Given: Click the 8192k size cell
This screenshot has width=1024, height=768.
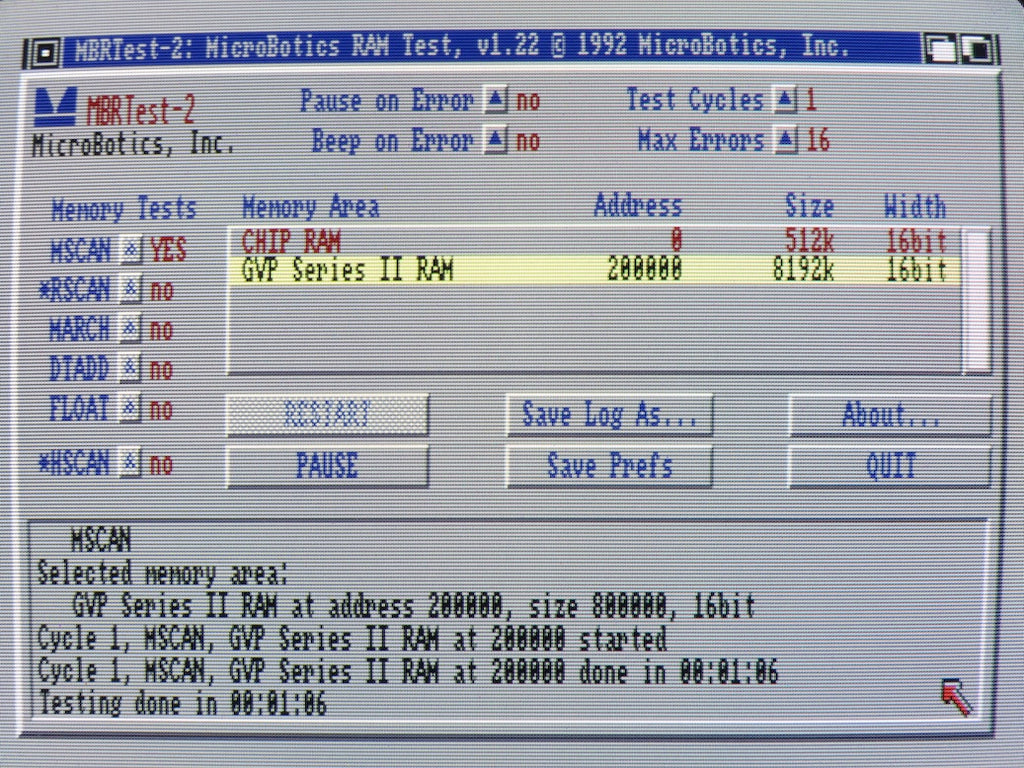Looking at the screenshot, I should coord(803,270).
